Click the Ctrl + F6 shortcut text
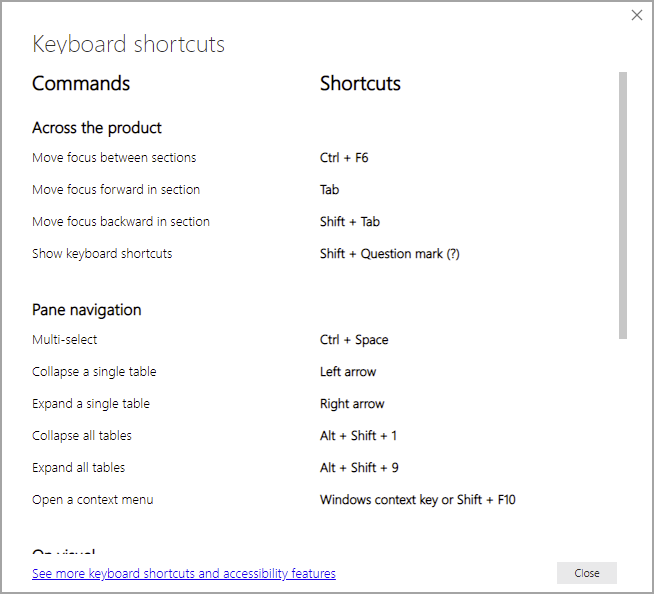 344,158
